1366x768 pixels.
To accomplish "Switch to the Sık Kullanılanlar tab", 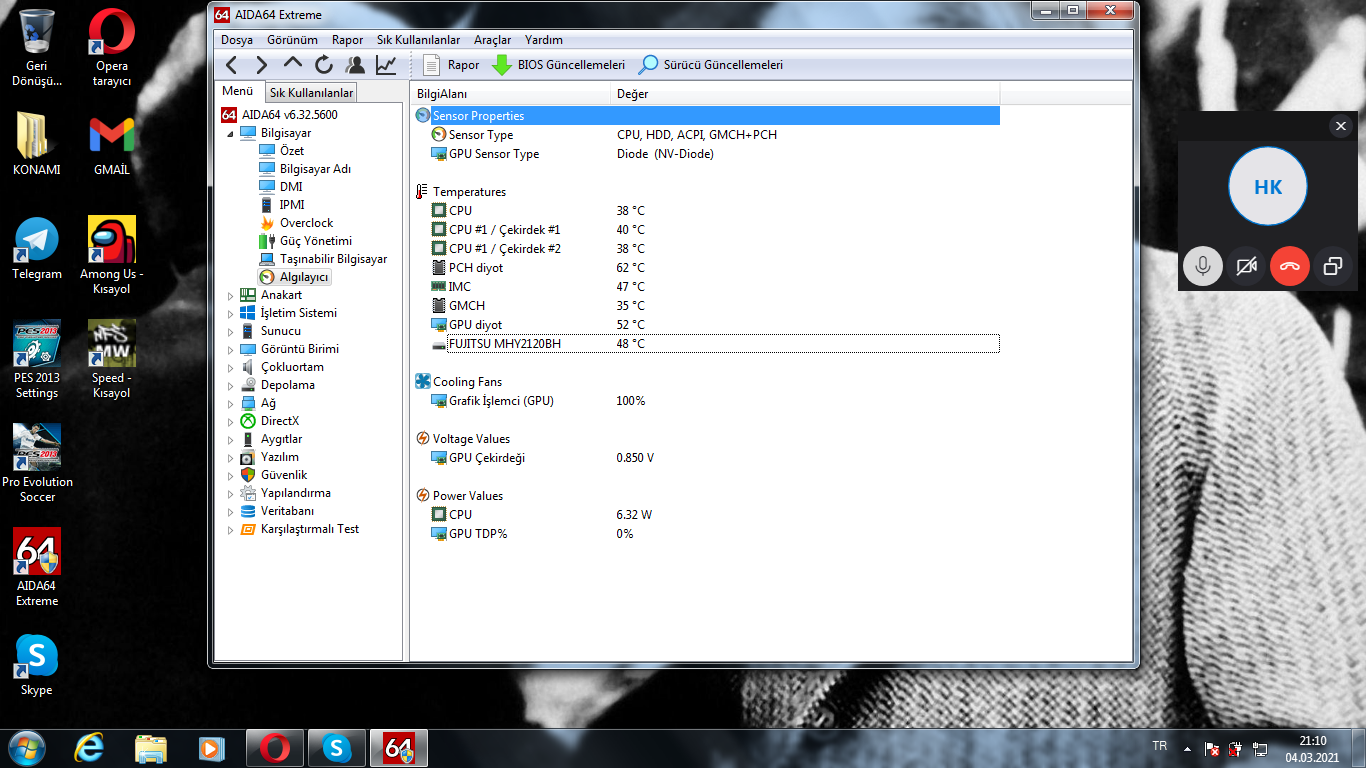I will pyautogui.click(x=312, y=93).
